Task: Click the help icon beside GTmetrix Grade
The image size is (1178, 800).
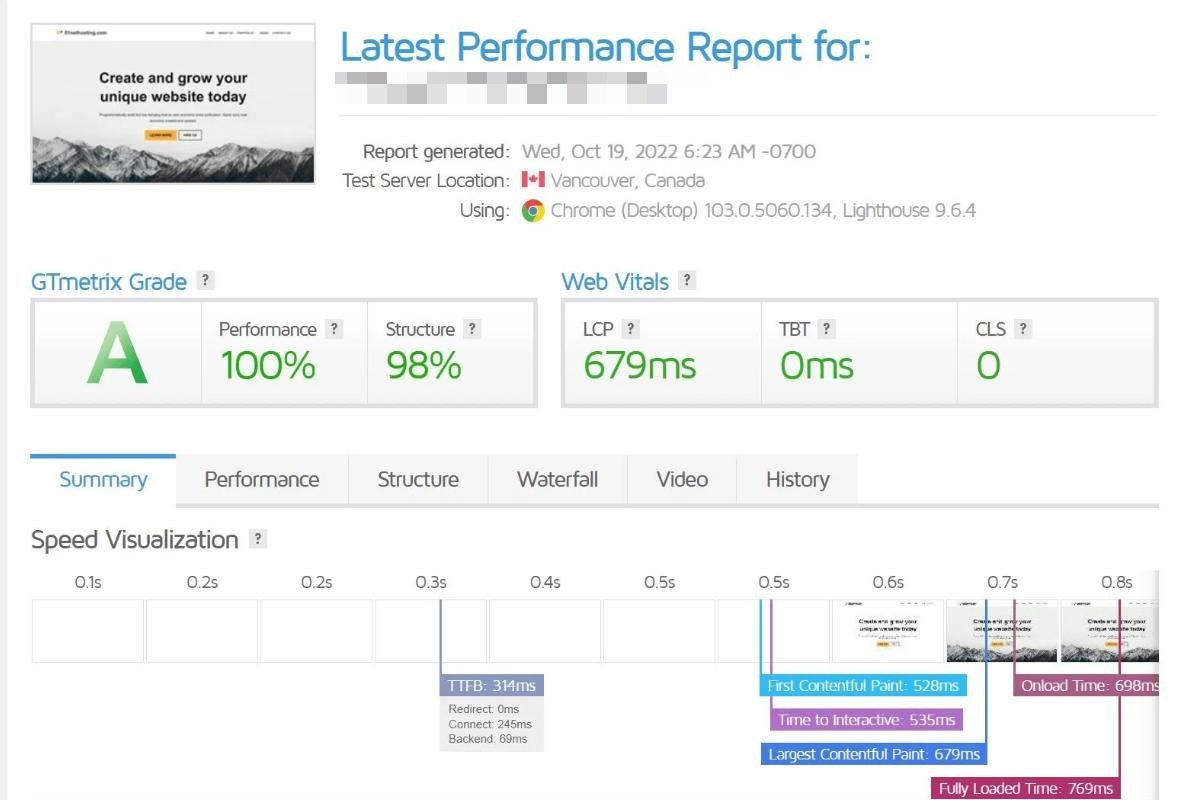Action: (x=205, y=281)
